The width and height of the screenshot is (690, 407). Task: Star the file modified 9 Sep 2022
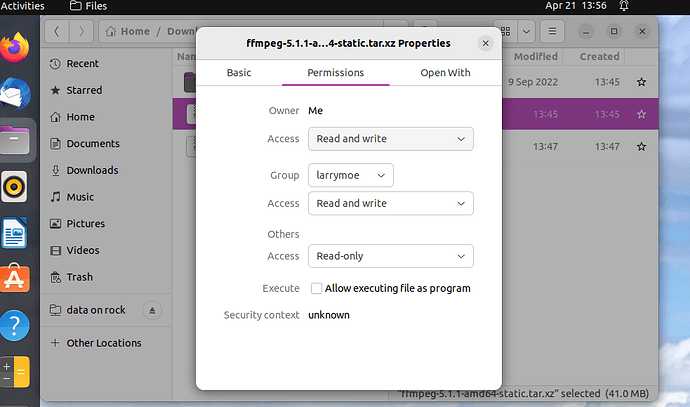641,81
